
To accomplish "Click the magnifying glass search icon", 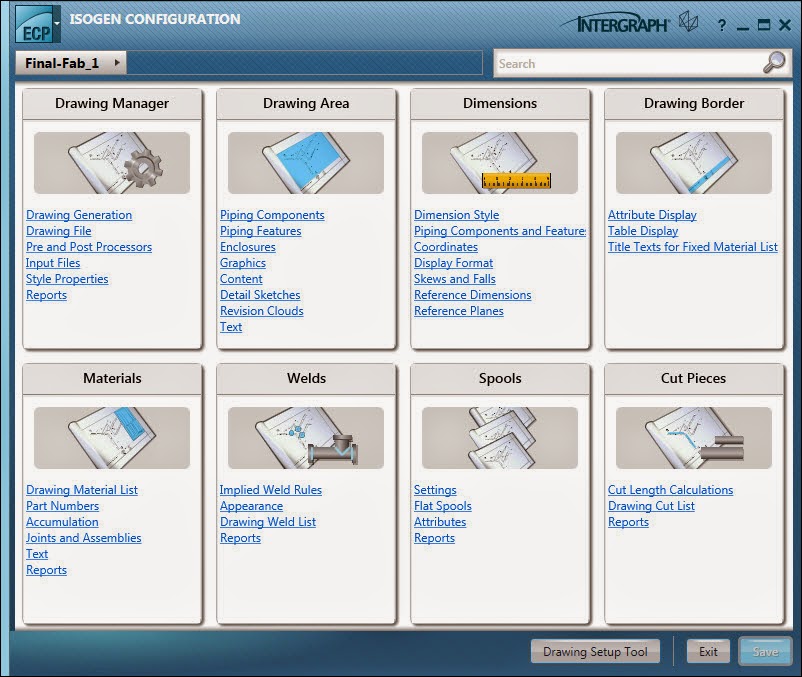I will [x=774, y=62].
